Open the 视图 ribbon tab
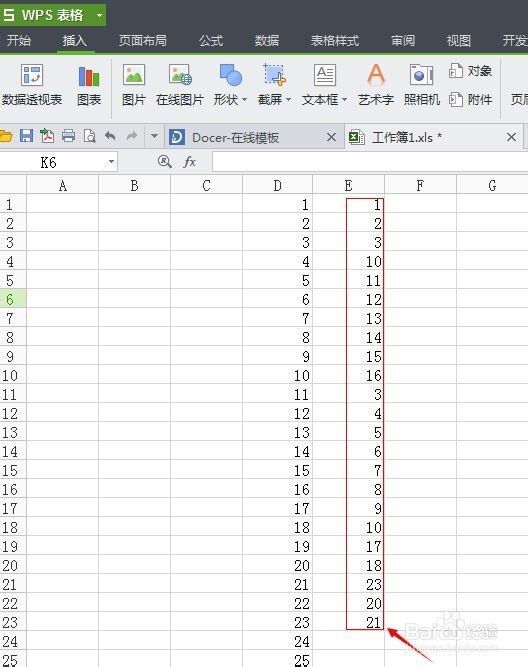 pyautogui.click(x=459, y=41)
